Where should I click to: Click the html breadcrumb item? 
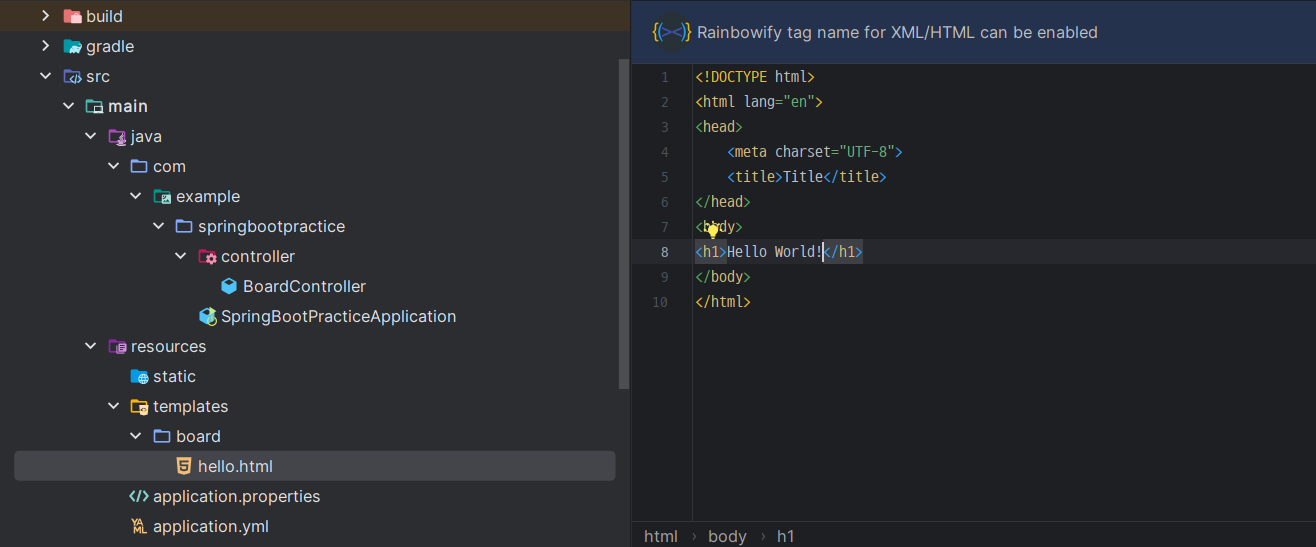[661, 536]
